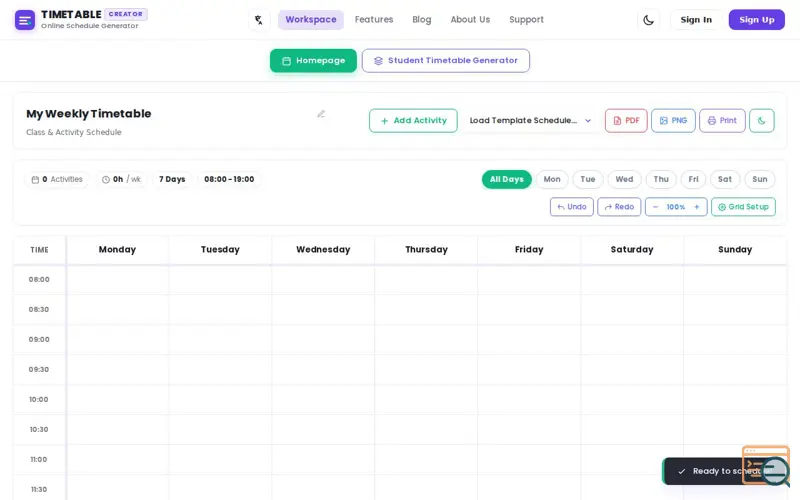Decrease zoom with the minus button
Viewport: 800px width, 500px height.
(656, 207)
